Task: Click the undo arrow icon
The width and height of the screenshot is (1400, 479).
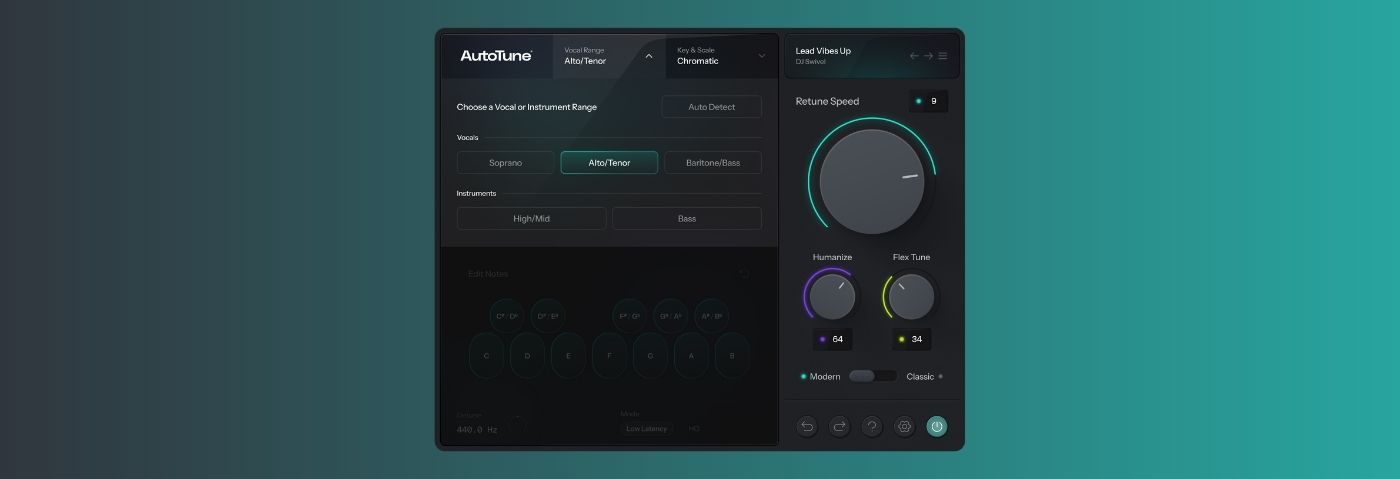Action: click(x=807, y=426)
